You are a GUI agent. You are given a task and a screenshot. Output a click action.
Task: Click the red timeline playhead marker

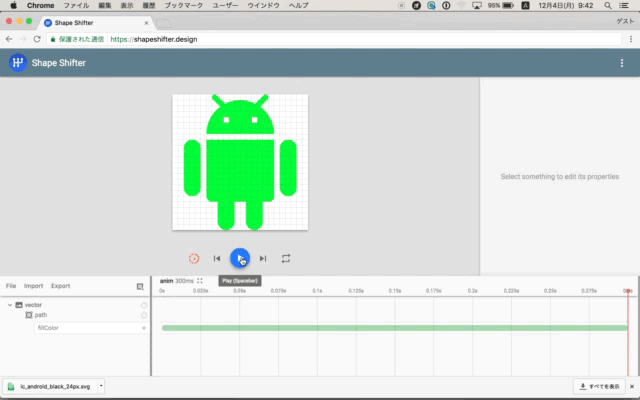628,290
